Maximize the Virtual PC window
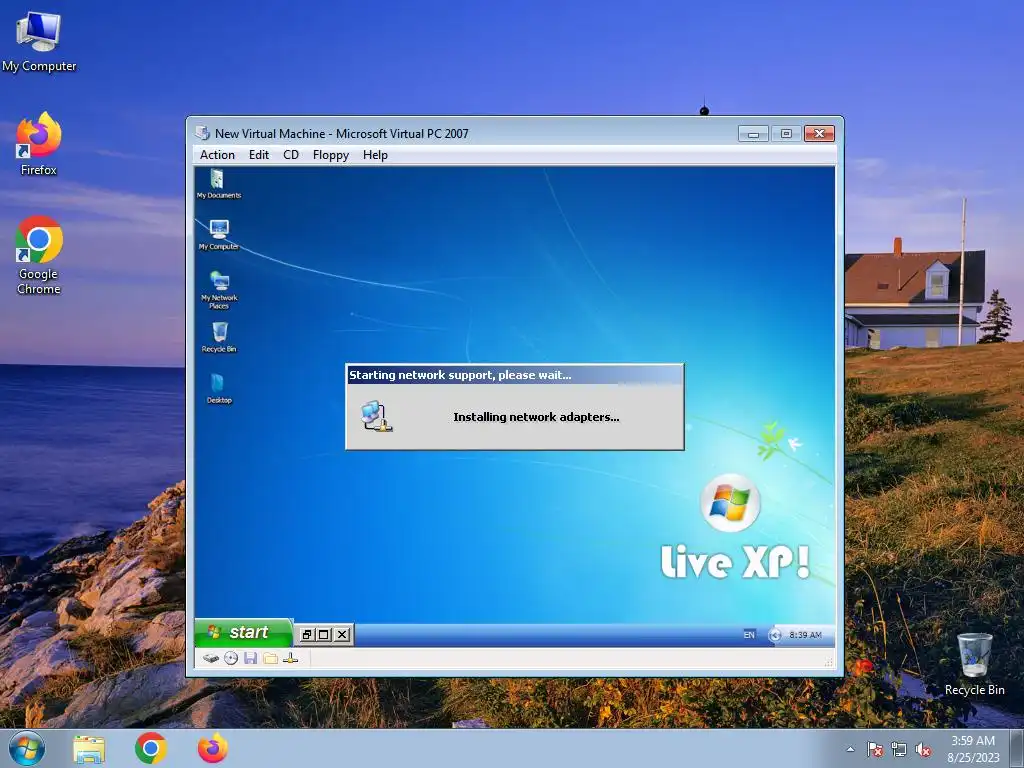1024x768 pixels. 786,134
